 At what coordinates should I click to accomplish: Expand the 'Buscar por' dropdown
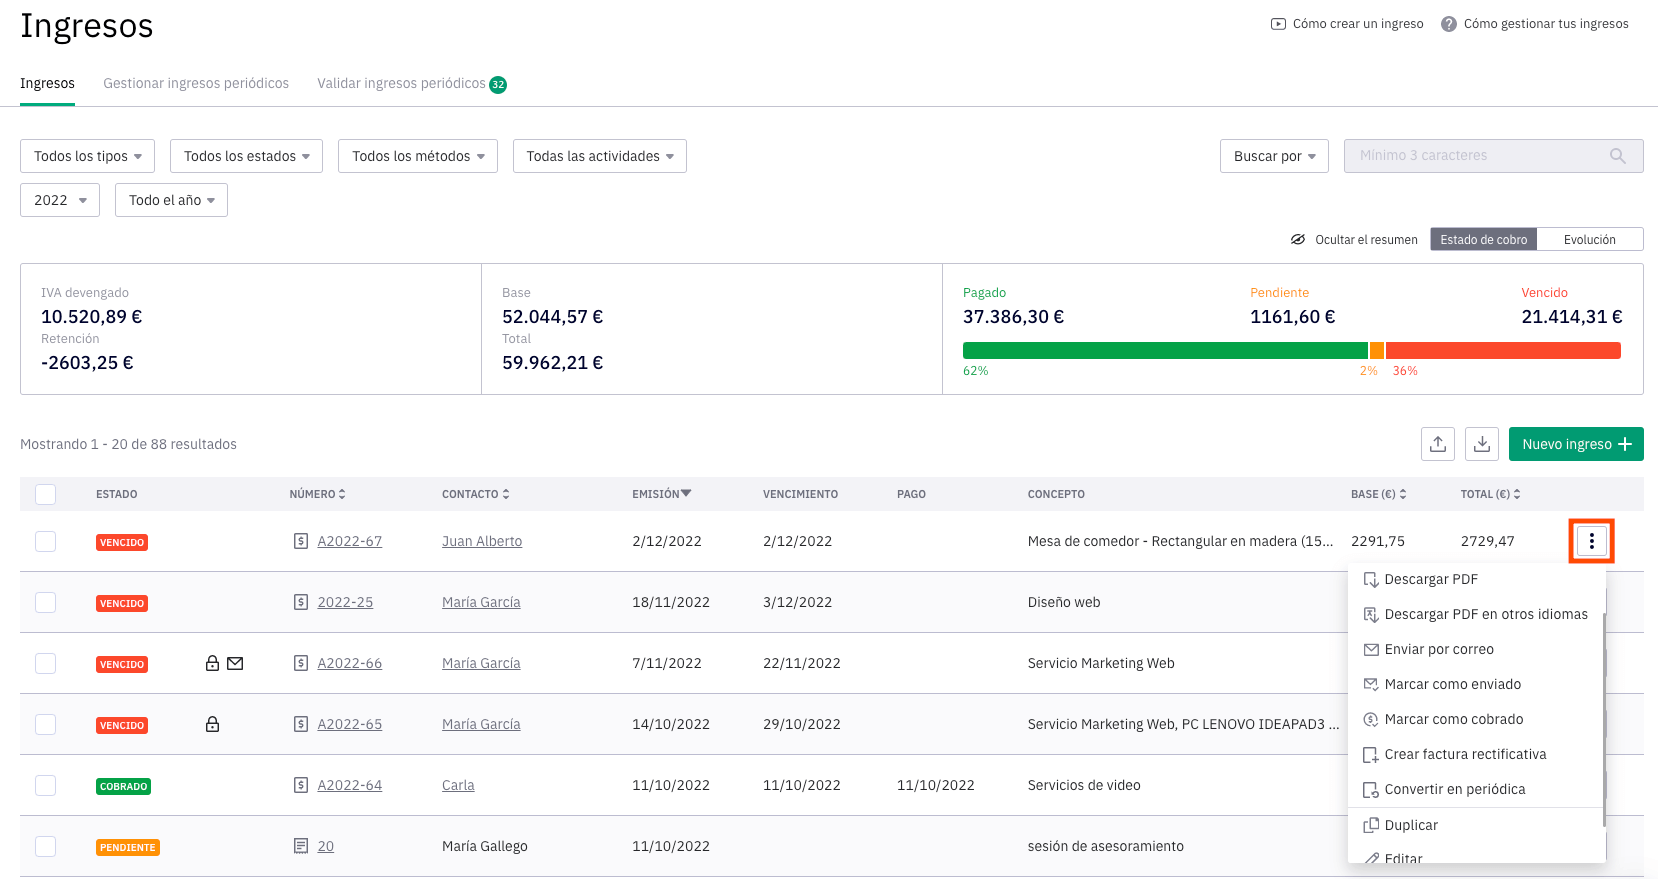pos(1274,156)
